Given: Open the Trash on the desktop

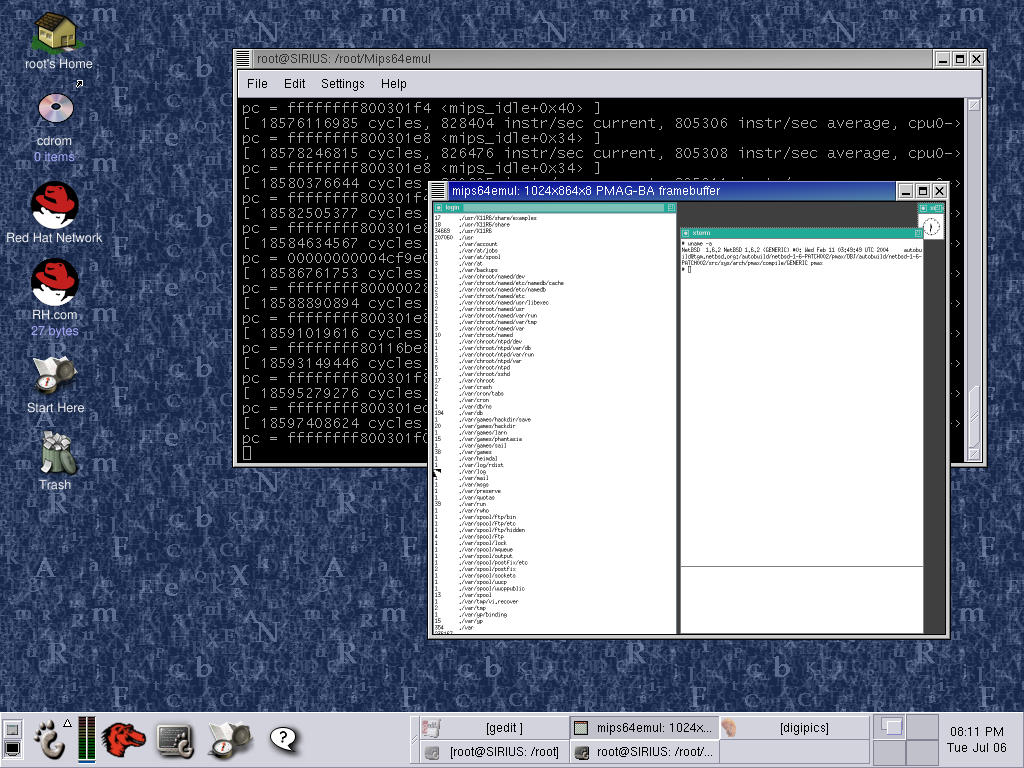Looking at the screenshot, I should 55,454.
